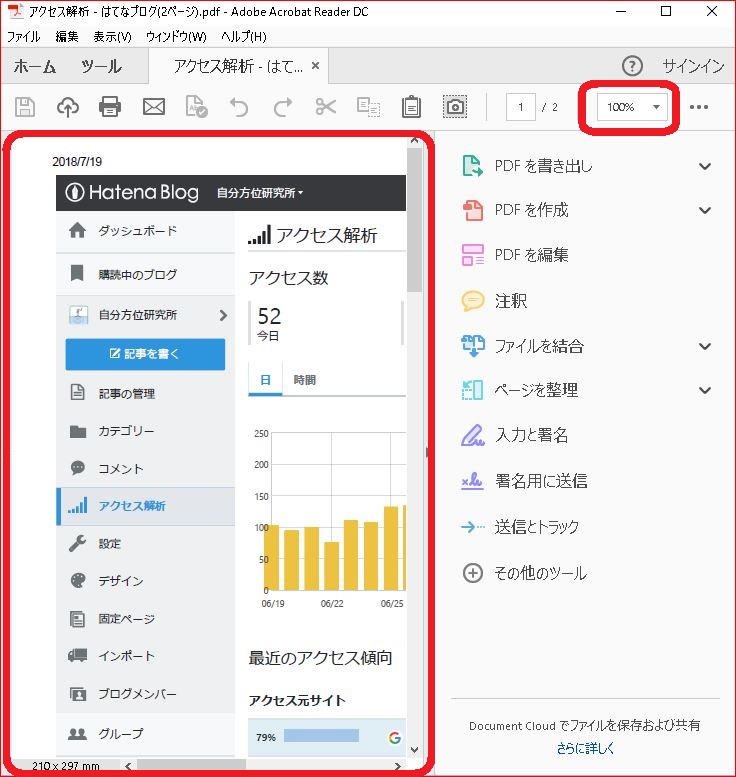Click the 記事の管理 text in the page
Screen dimensions: 736x777
(x=127, y=393)
